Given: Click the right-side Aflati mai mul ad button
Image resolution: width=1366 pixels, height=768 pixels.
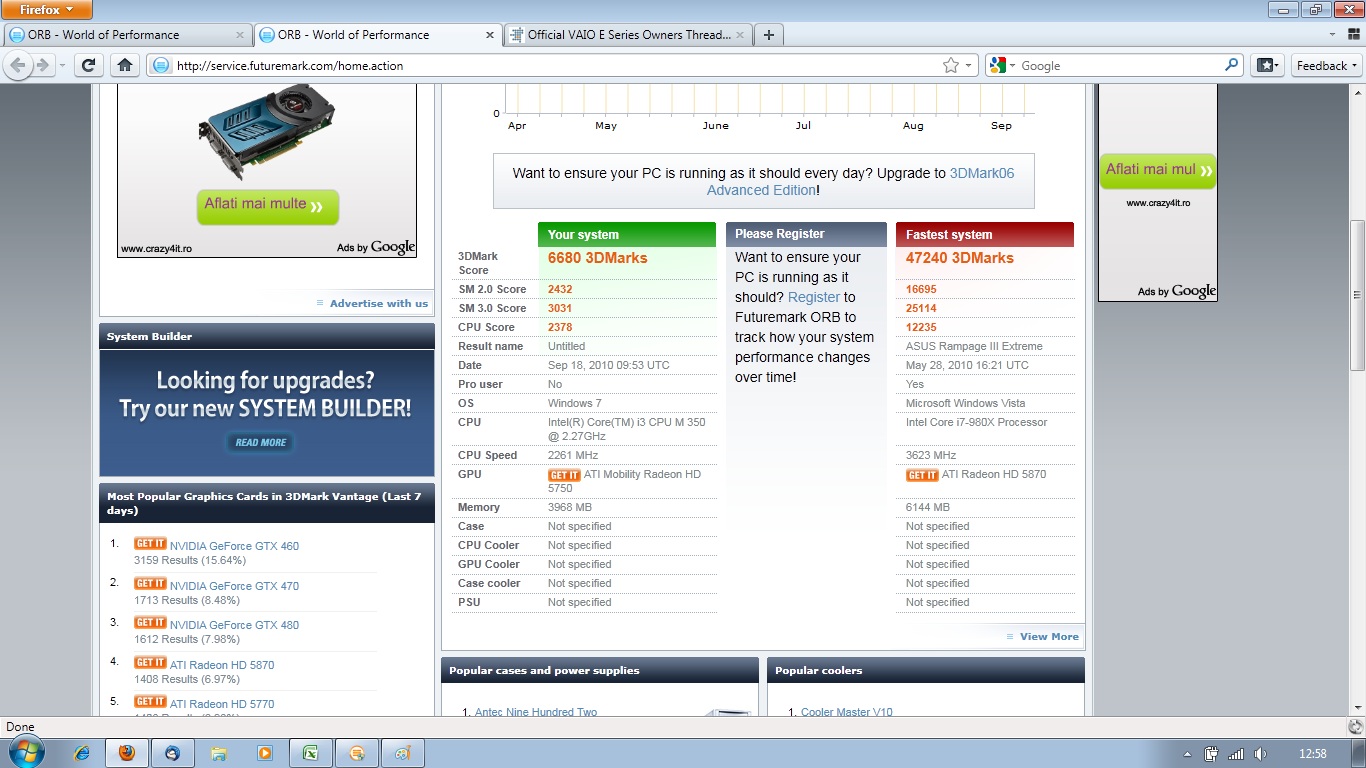Looking at the screenshot, I should pyautogui.click(x=1158, y=170).
